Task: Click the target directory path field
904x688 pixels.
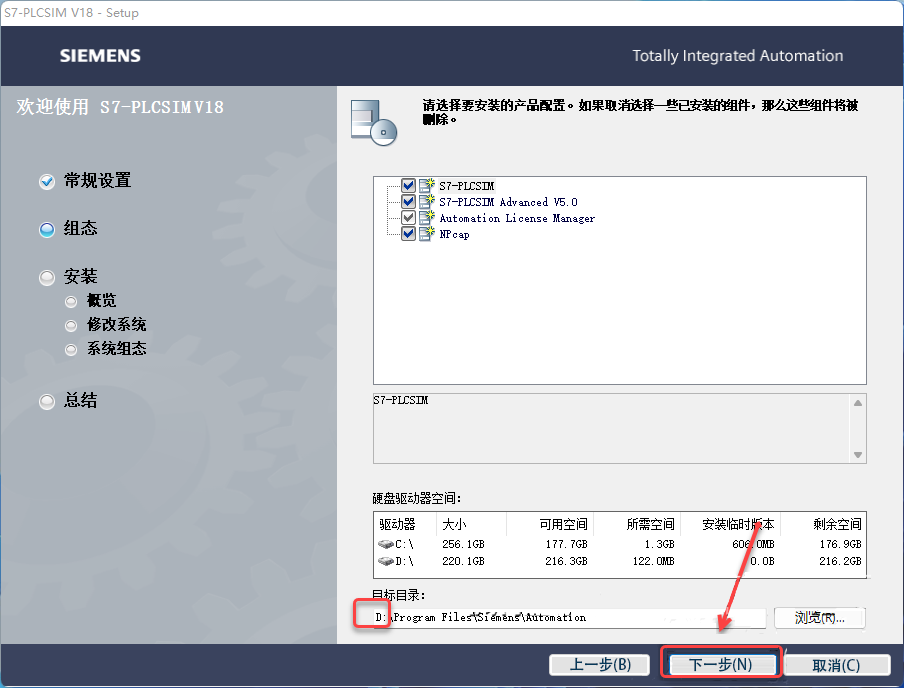Action: click(560, 617)
